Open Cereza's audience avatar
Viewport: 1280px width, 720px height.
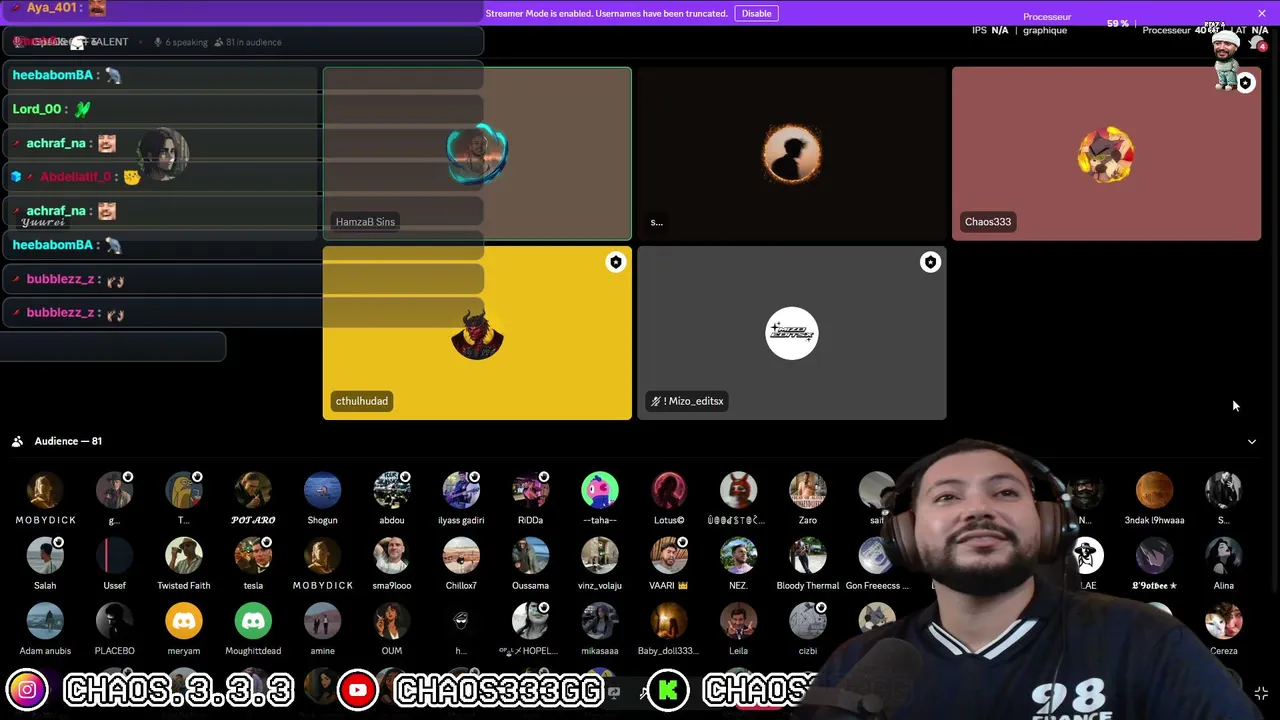tap(1223, 621)
